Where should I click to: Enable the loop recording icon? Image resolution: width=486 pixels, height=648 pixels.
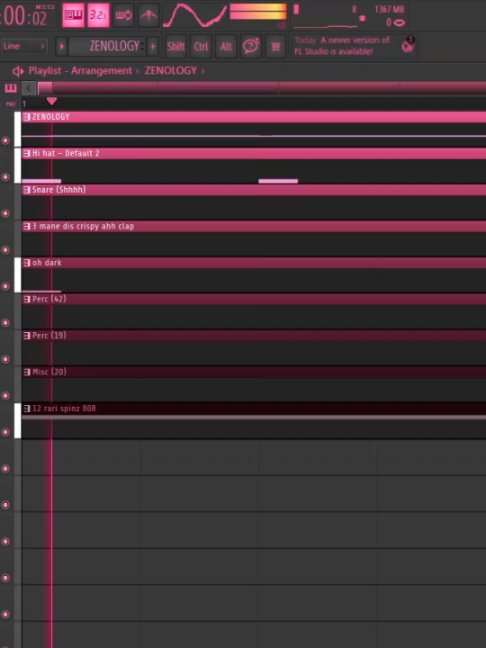tap(123, 16)
